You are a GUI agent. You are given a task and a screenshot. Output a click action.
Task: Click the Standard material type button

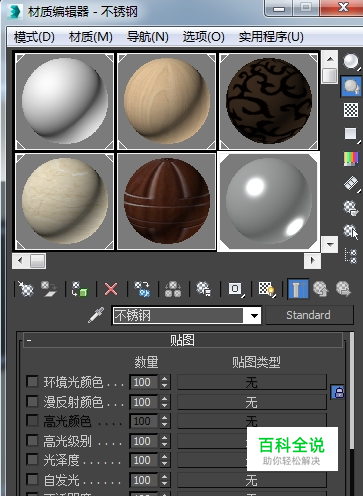coord(309,315)
